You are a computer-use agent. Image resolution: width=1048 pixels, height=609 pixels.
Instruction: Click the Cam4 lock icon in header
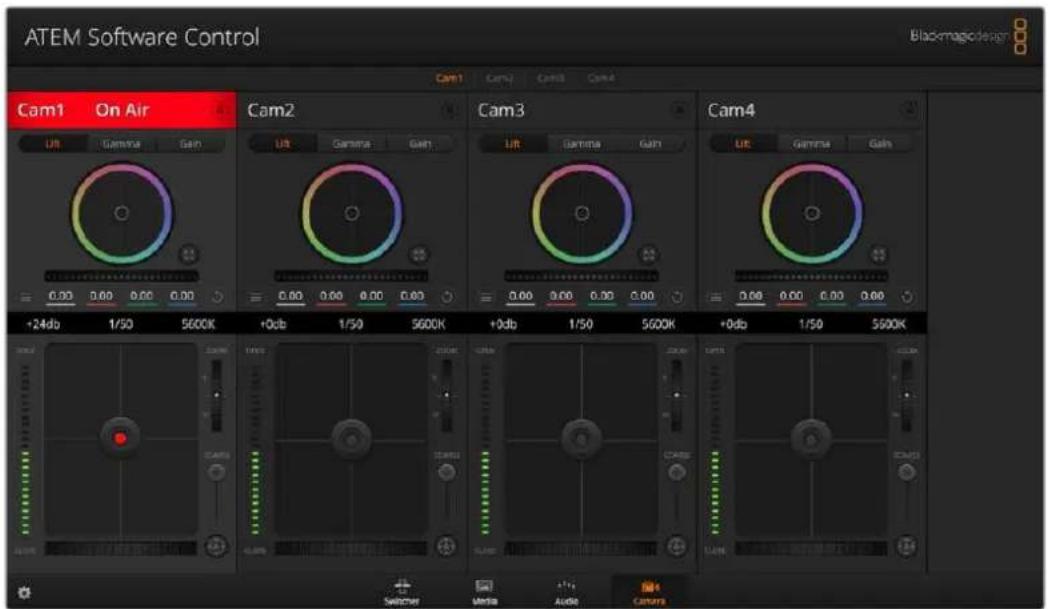coord(910,110)
